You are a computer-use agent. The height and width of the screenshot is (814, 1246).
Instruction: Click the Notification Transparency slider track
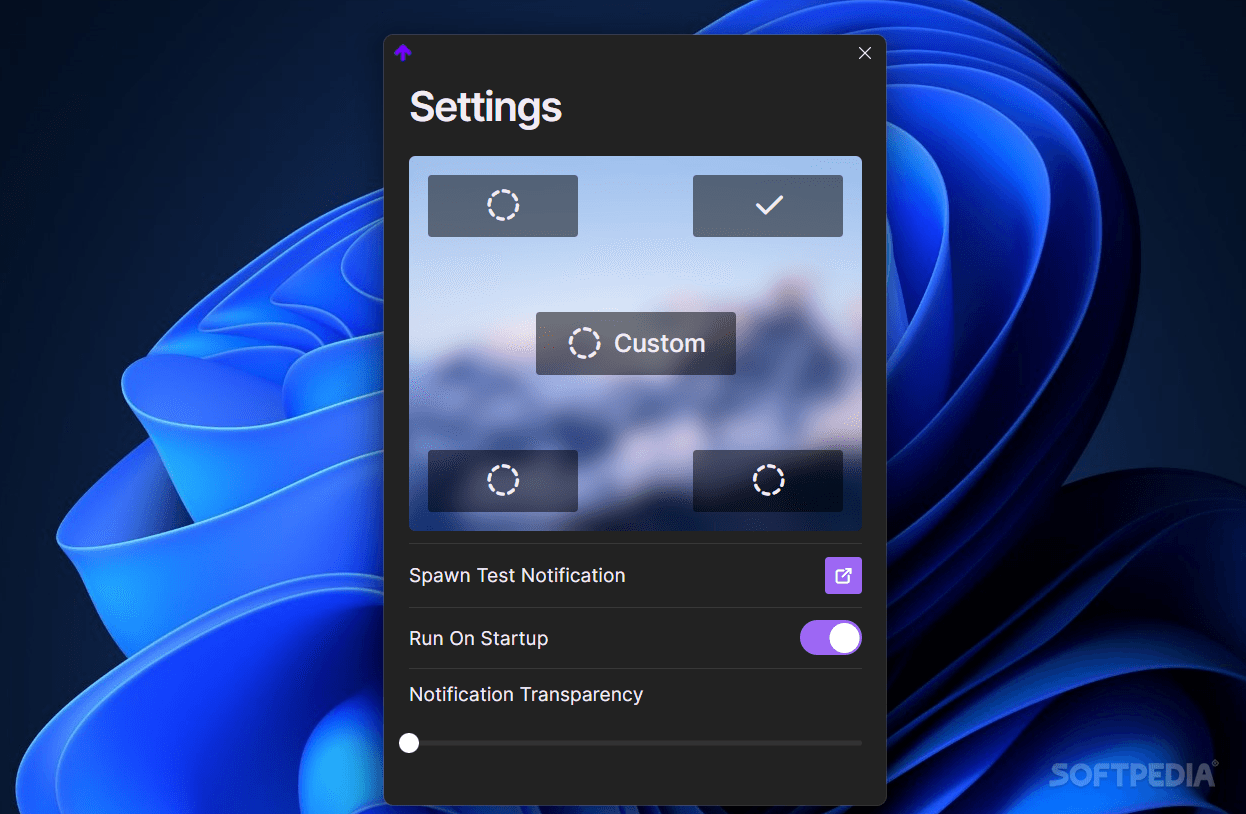635,743
